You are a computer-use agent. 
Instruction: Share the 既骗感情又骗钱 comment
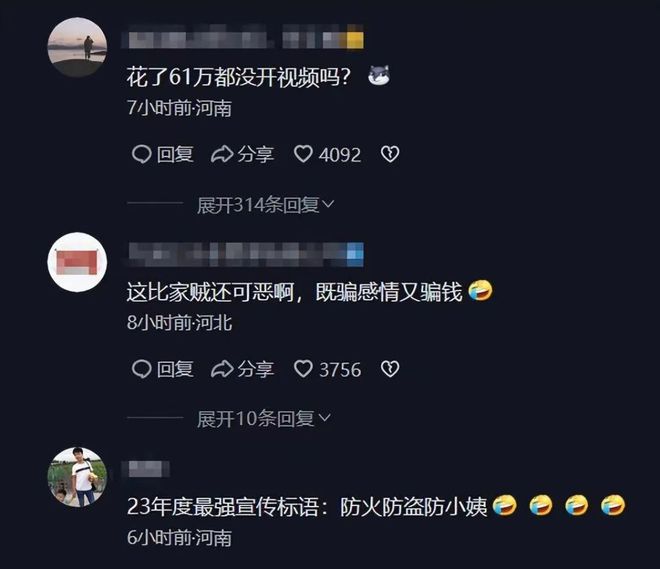pyautogui.click(x=242, y=370)
